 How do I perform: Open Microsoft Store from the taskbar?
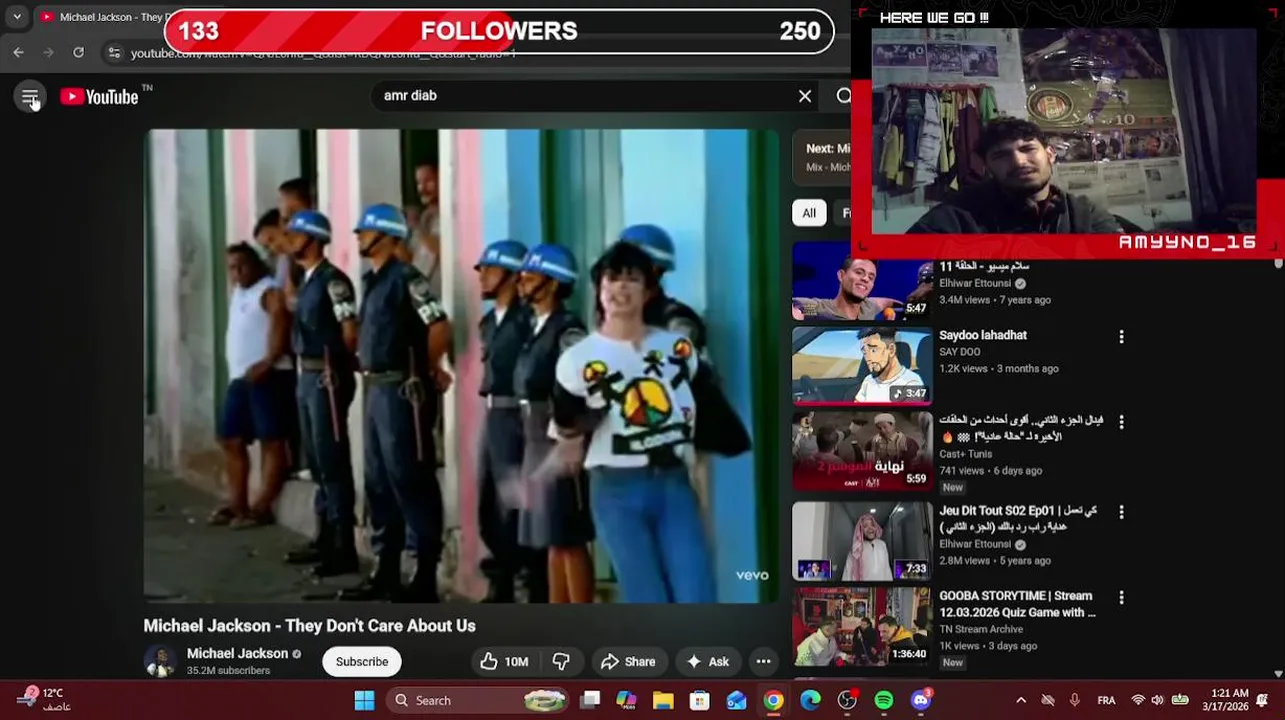tap(700, 700)
